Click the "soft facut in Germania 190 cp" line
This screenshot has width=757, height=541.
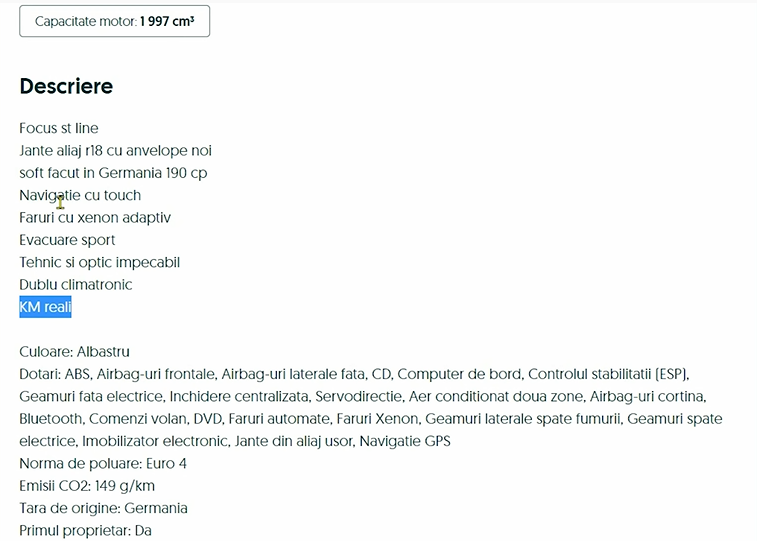[x=113, y=173]
